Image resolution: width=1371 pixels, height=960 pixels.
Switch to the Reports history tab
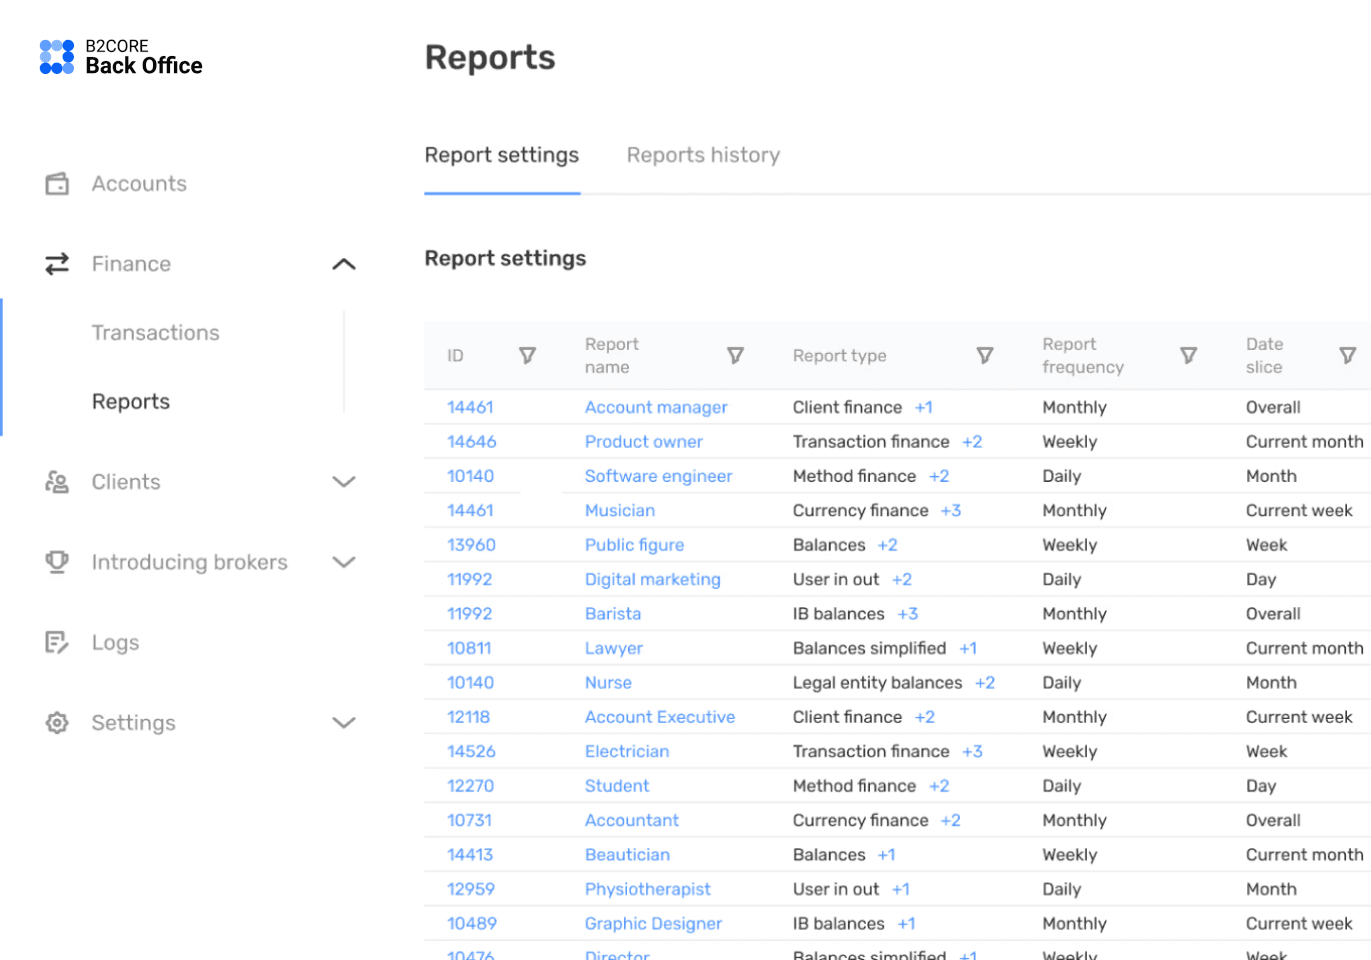pyautogui.click(x=704, y=155)
